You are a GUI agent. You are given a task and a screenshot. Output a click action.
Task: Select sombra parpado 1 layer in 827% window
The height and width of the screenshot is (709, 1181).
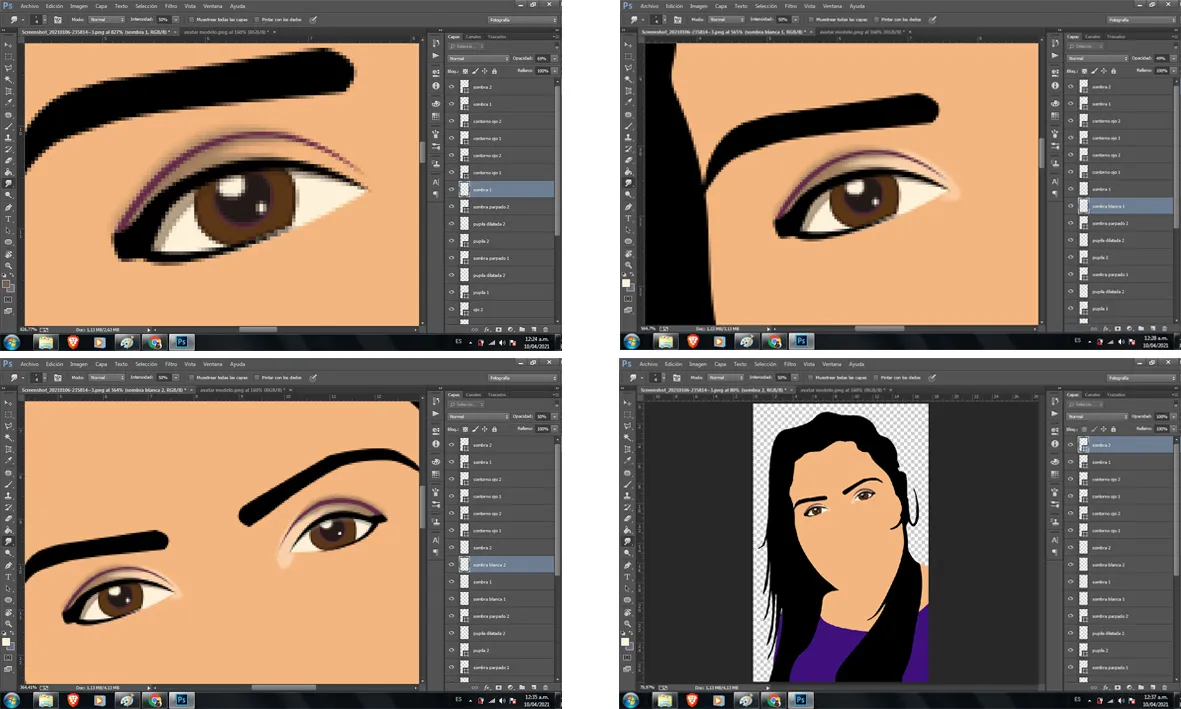coord(502,258)
